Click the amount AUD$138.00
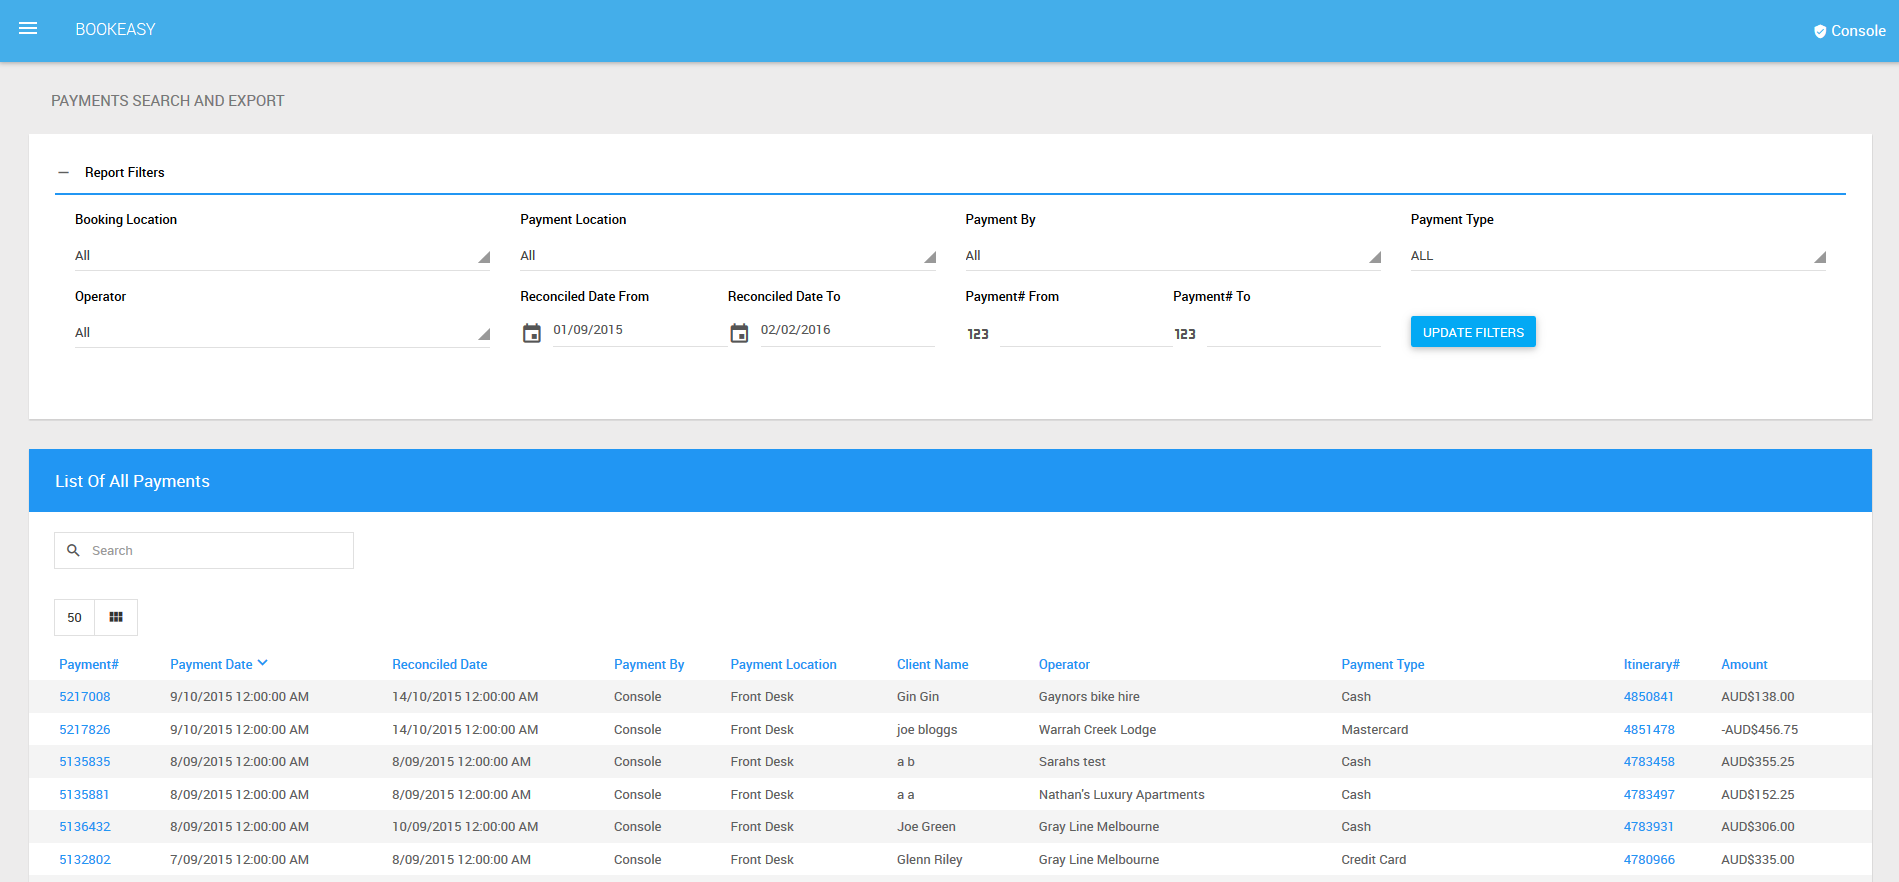Image resolution: width=1899 pixels, height=882 pixels. pos(1758,697)
